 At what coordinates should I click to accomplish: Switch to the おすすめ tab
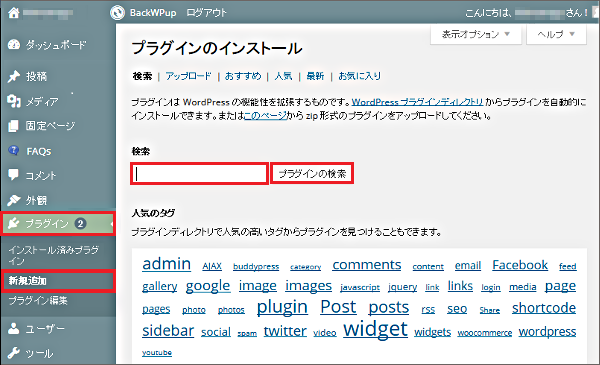243,76
